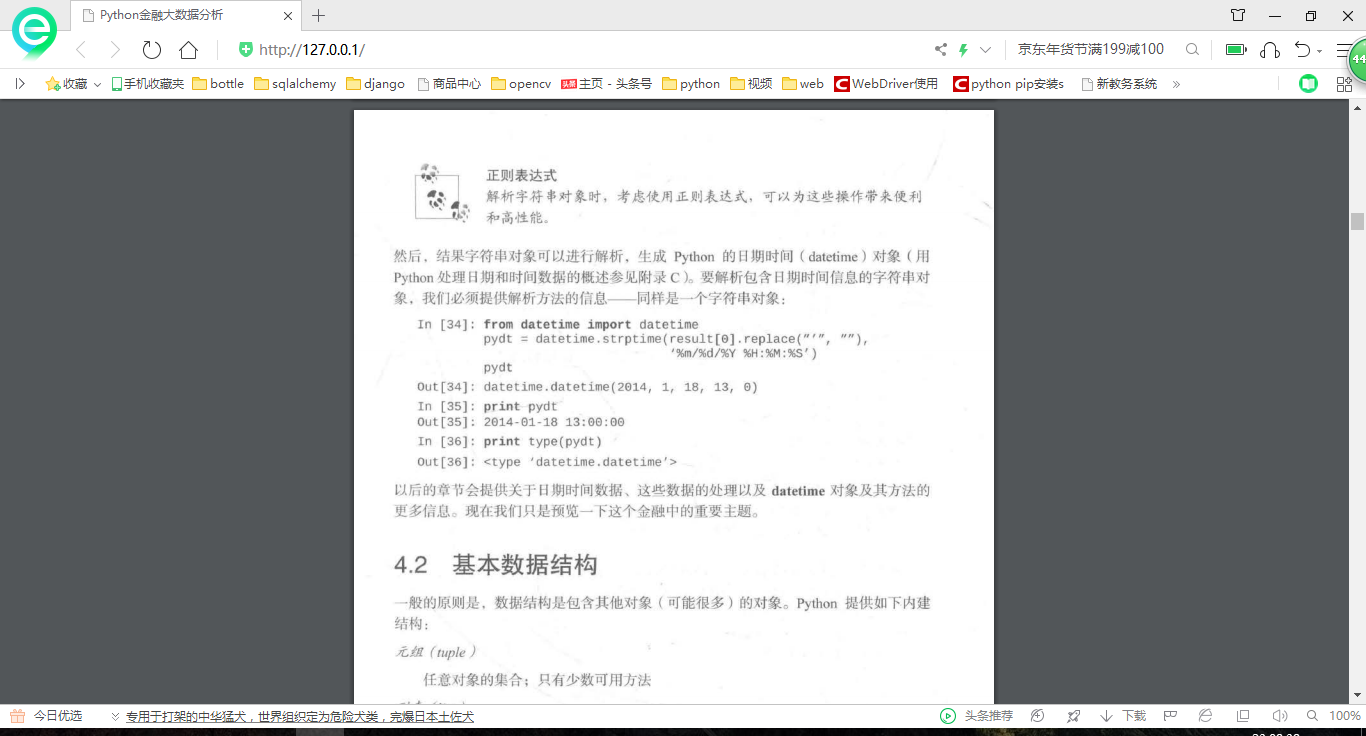Go back with the back arrow
Screen dimensions: 1366x736
[x=82, y=50]
